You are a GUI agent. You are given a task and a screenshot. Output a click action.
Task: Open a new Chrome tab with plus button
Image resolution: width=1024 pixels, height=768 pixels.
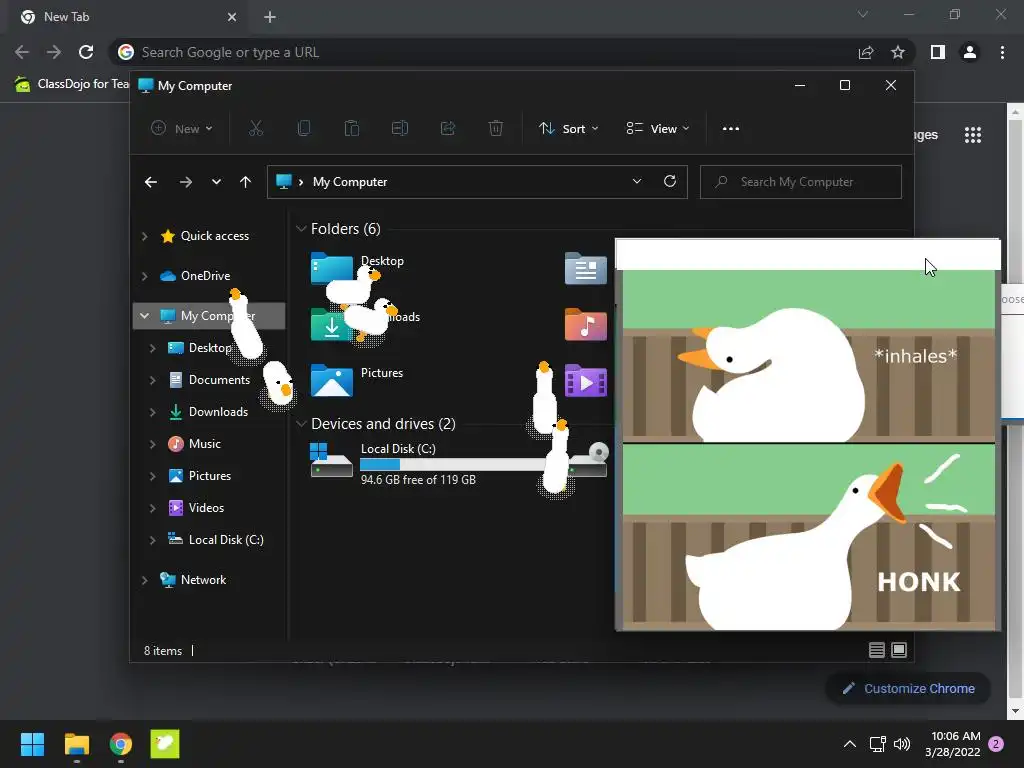point(270,17)
